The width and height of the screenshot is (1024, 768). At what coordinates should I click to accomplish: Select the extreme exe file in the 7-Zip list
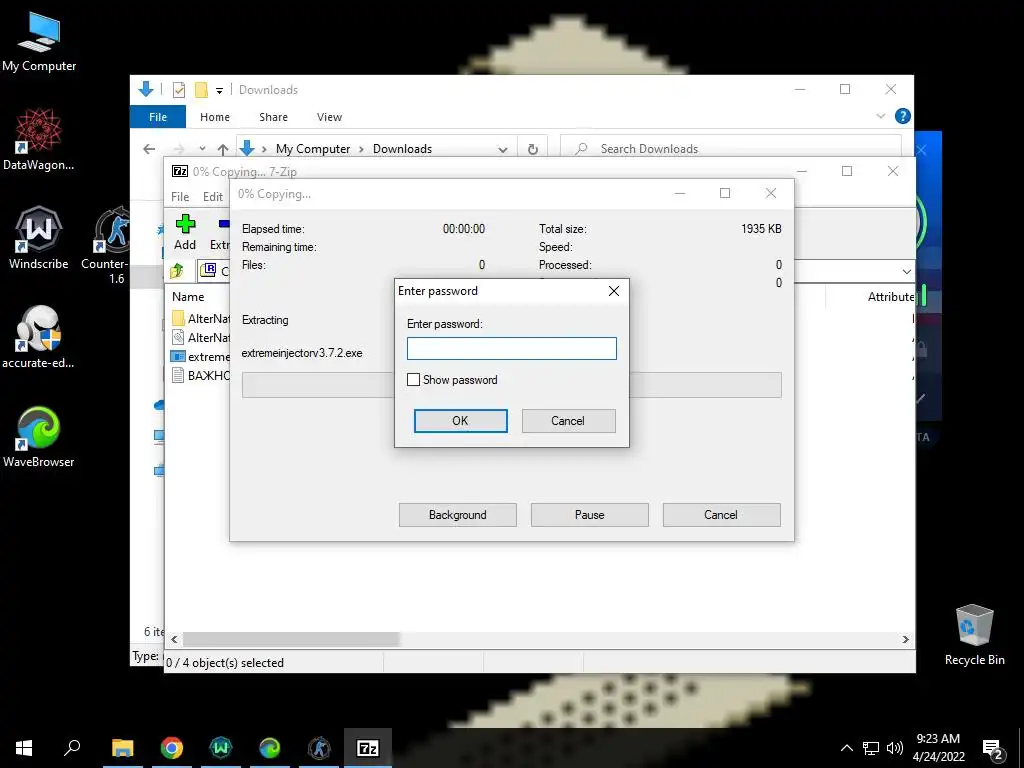200,357
